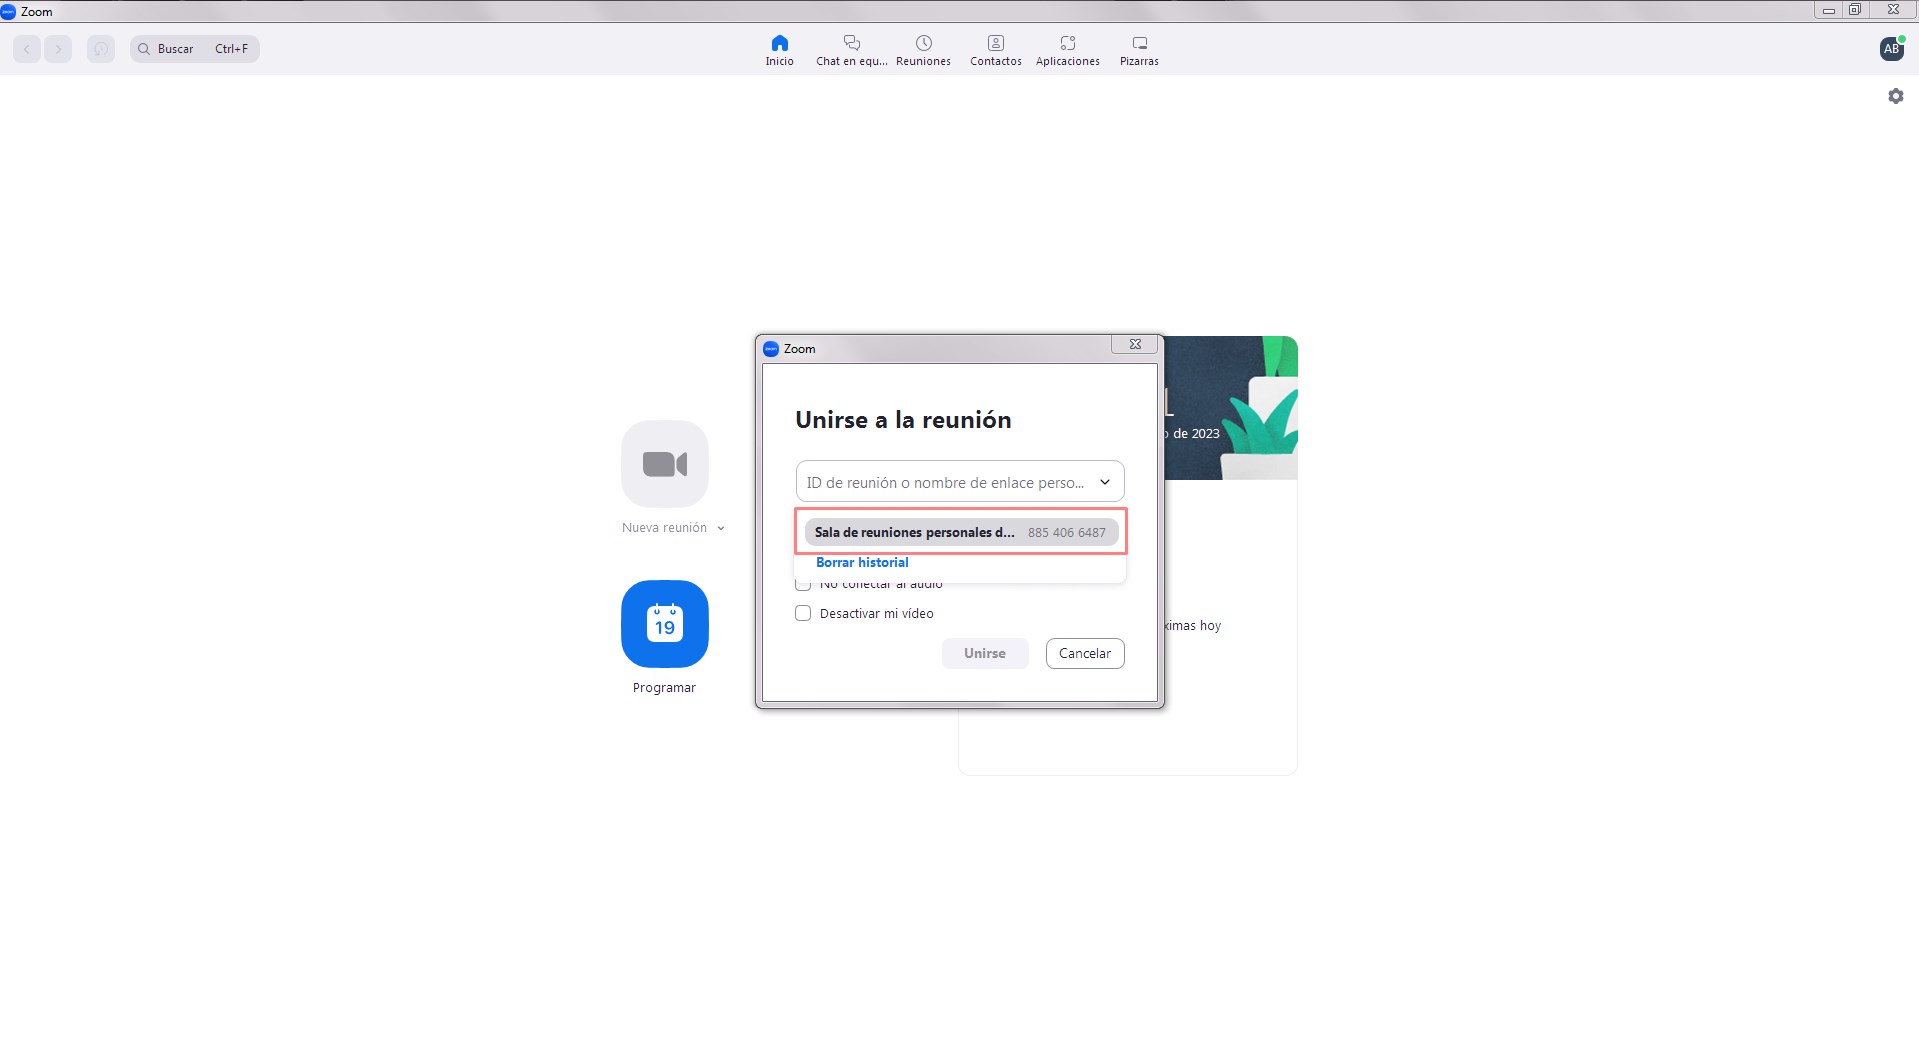The height and width of the screenshot is (1040, 1919).
Task: Open settings via the gear icon
Action: (x=1895, y=96)
